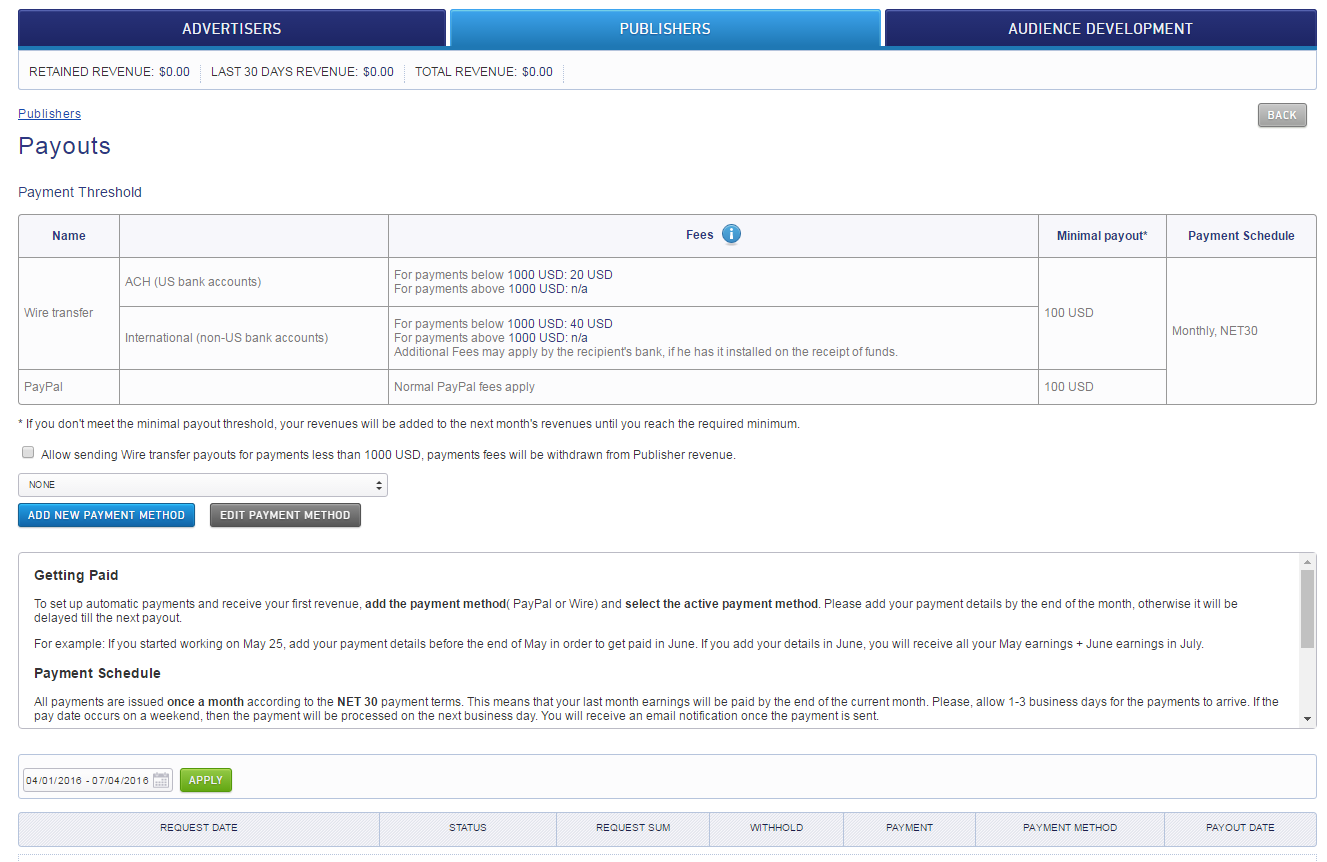1327x862 pixels.
Task: Click the Total Revenue $0.00 figure
Action: (x=537, y=72)
